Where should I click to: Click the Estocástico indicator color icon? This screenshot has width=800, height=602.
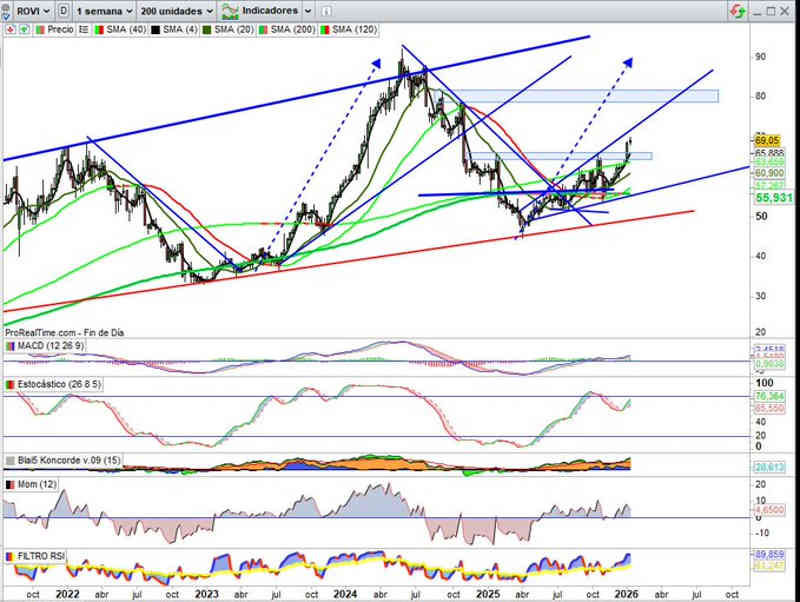click(10, 384)
